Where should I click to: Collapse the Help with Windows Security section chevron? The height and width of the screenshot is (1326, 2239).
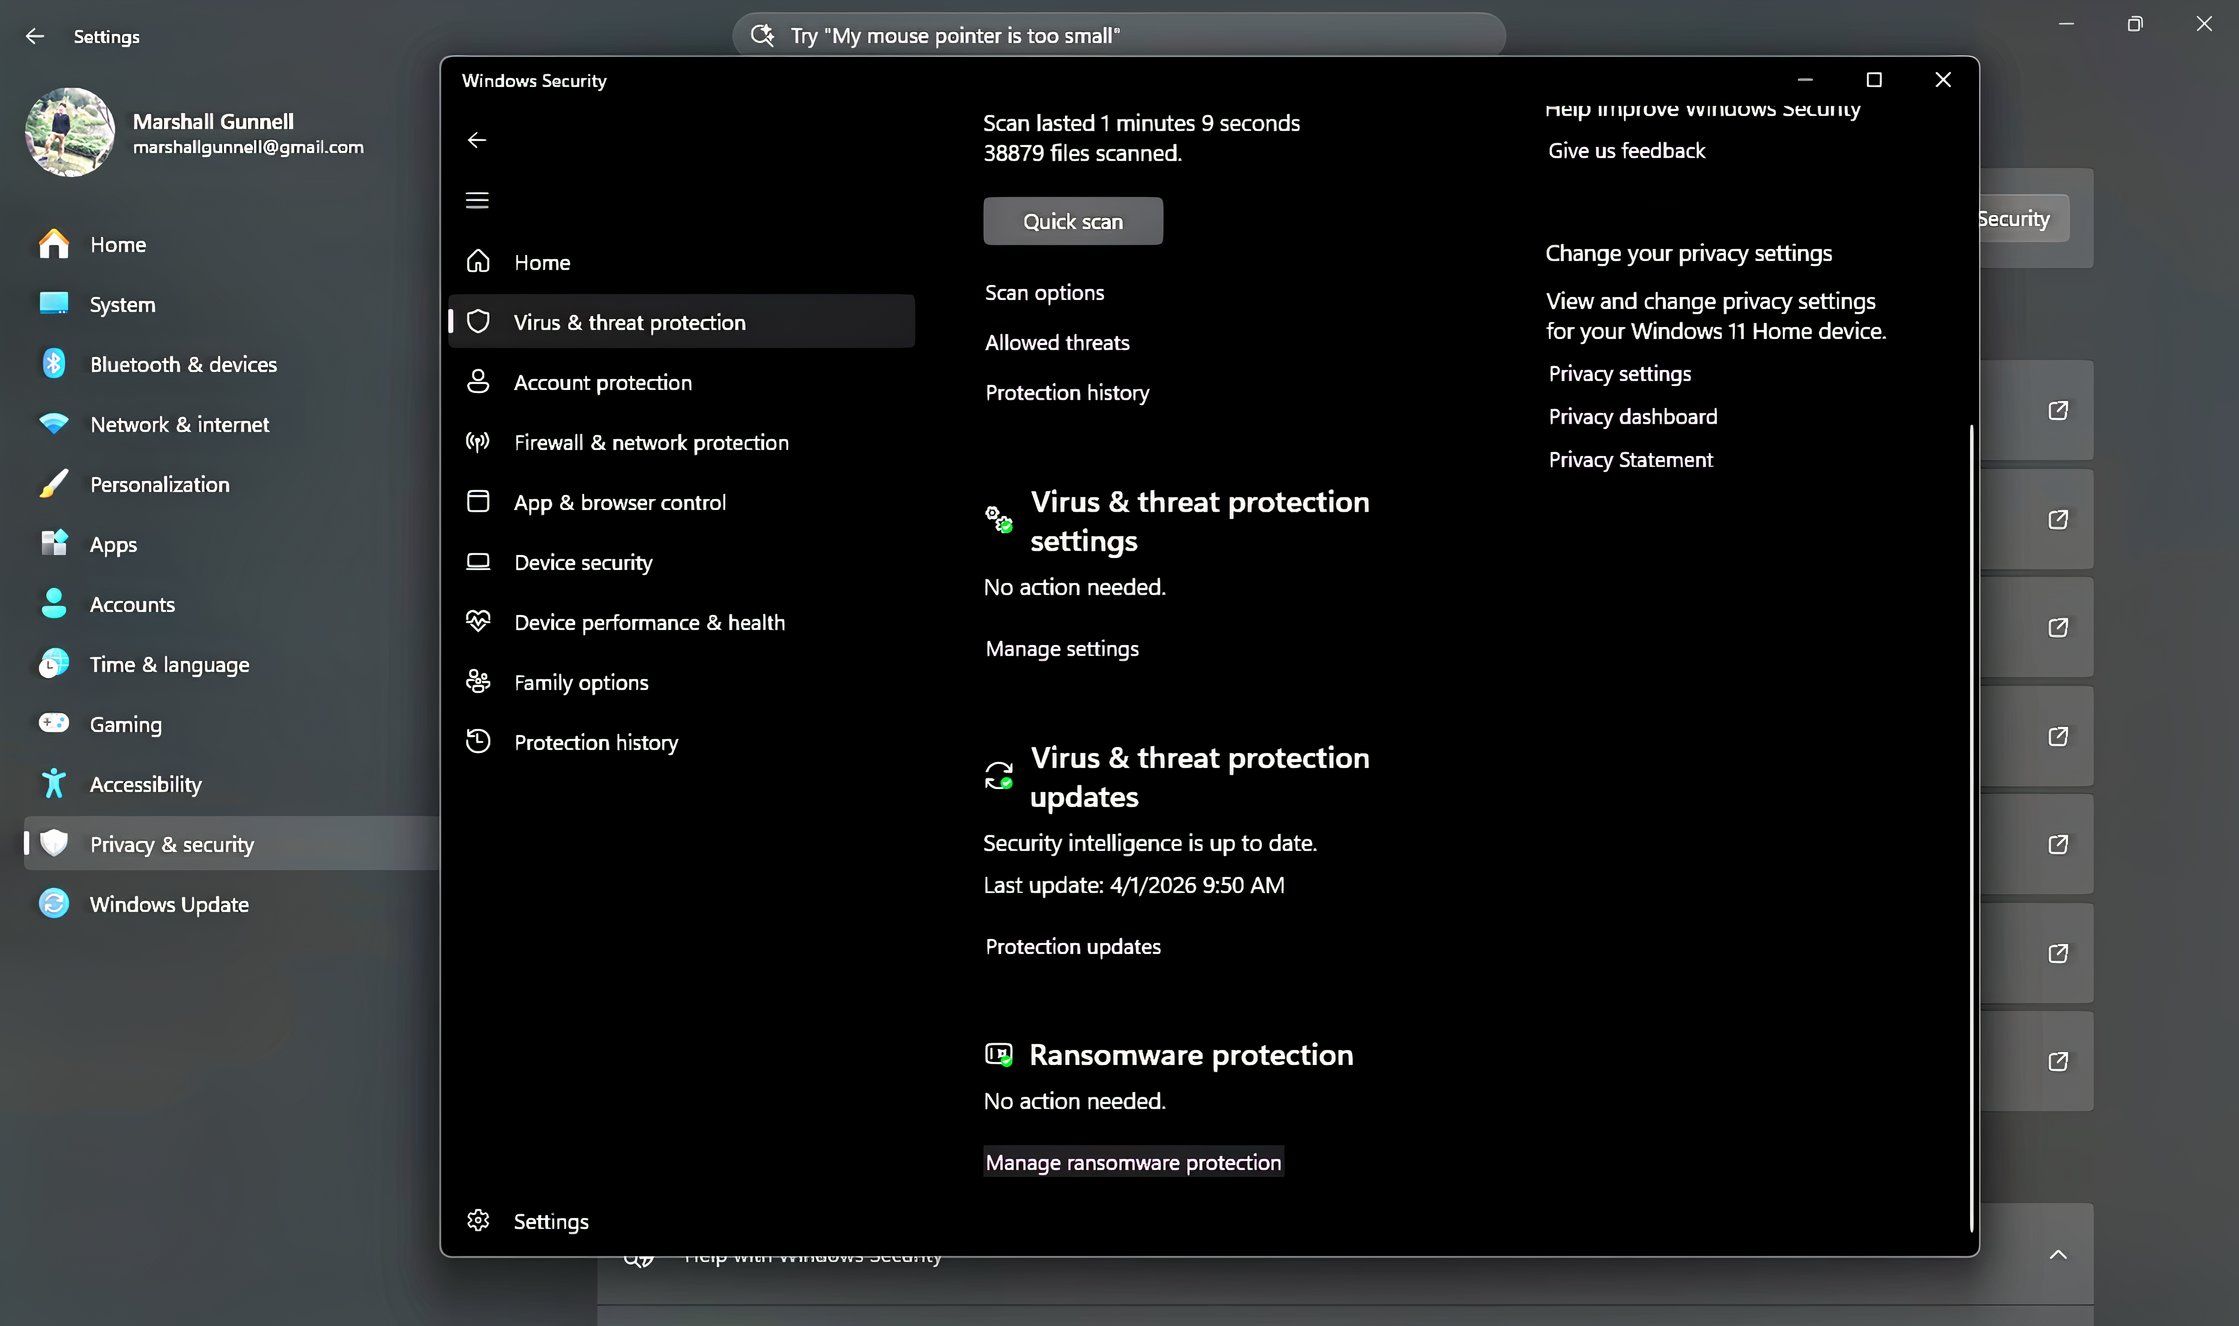click(x=2058, y=1254)
